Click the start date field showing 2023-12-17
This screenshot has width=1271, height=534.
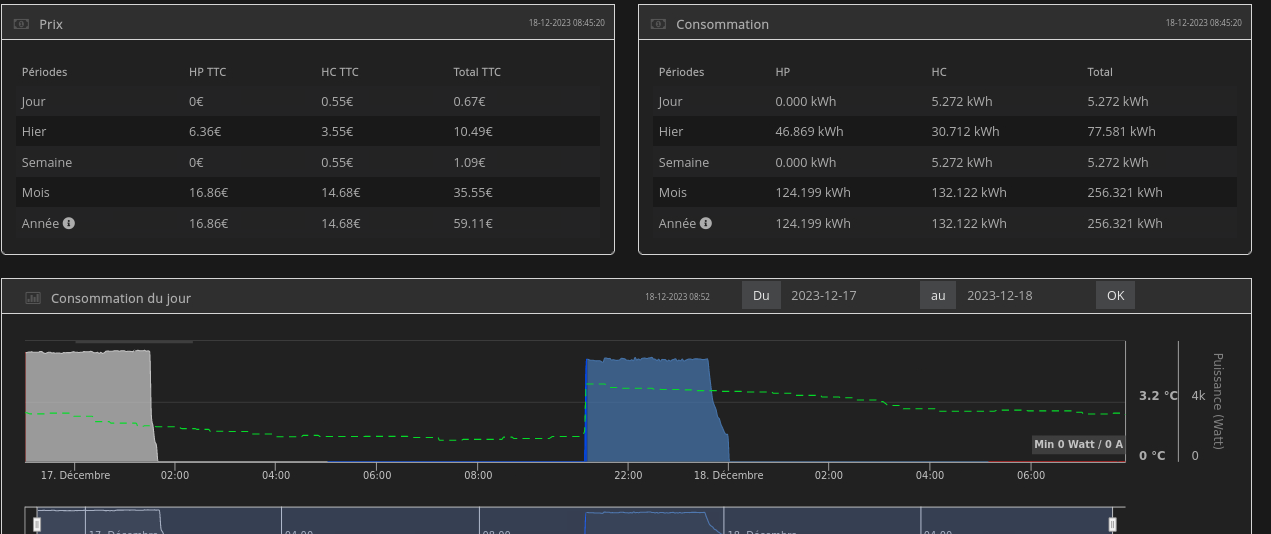click(850, 295)
